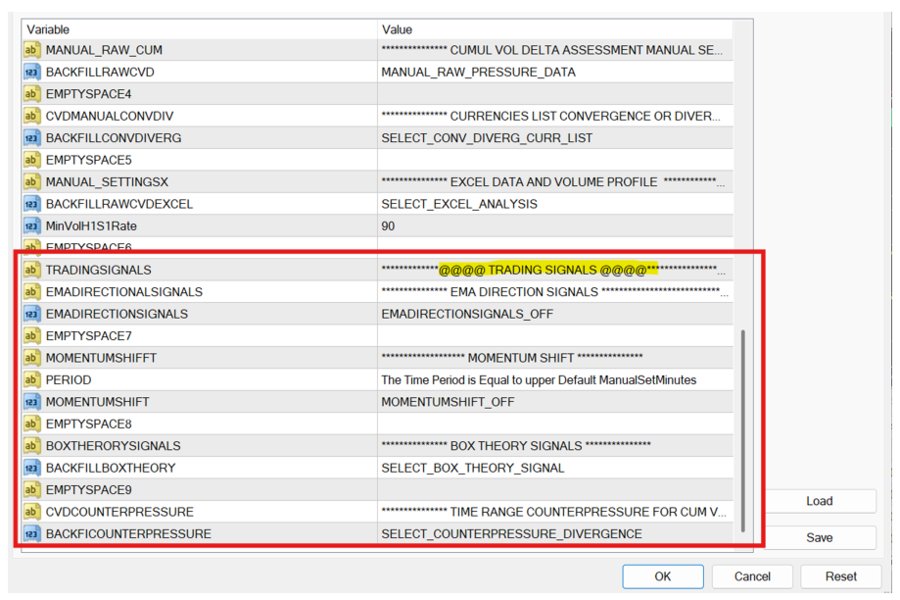Click the Cancel button

pyautogui.click(x=752, y=576)
